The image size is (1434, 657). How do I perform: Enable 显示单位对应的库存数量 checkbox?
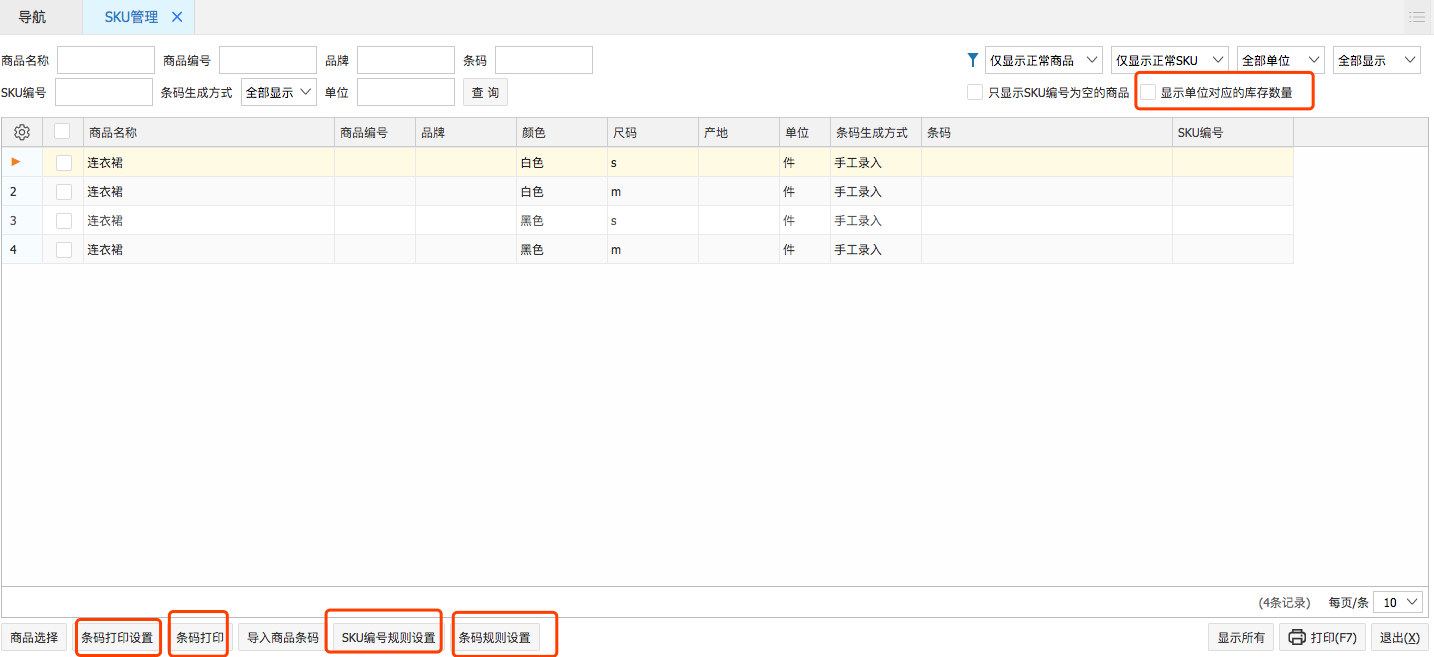[x=1148, y=91]
